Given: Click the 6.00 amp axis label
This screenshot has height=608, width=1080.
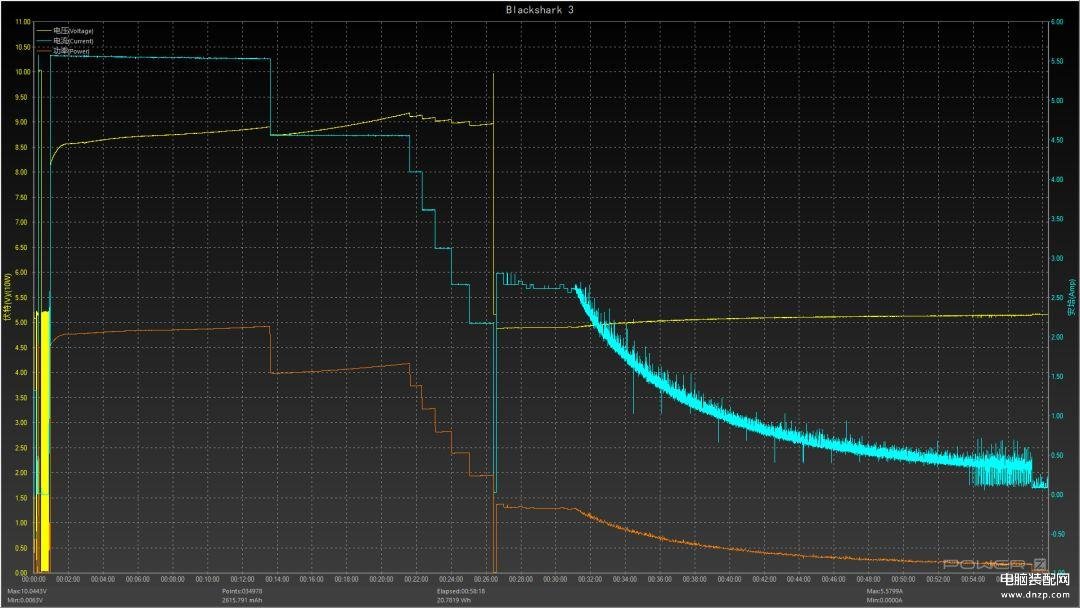Looking at the screenshot, I should coord(1057,22).
